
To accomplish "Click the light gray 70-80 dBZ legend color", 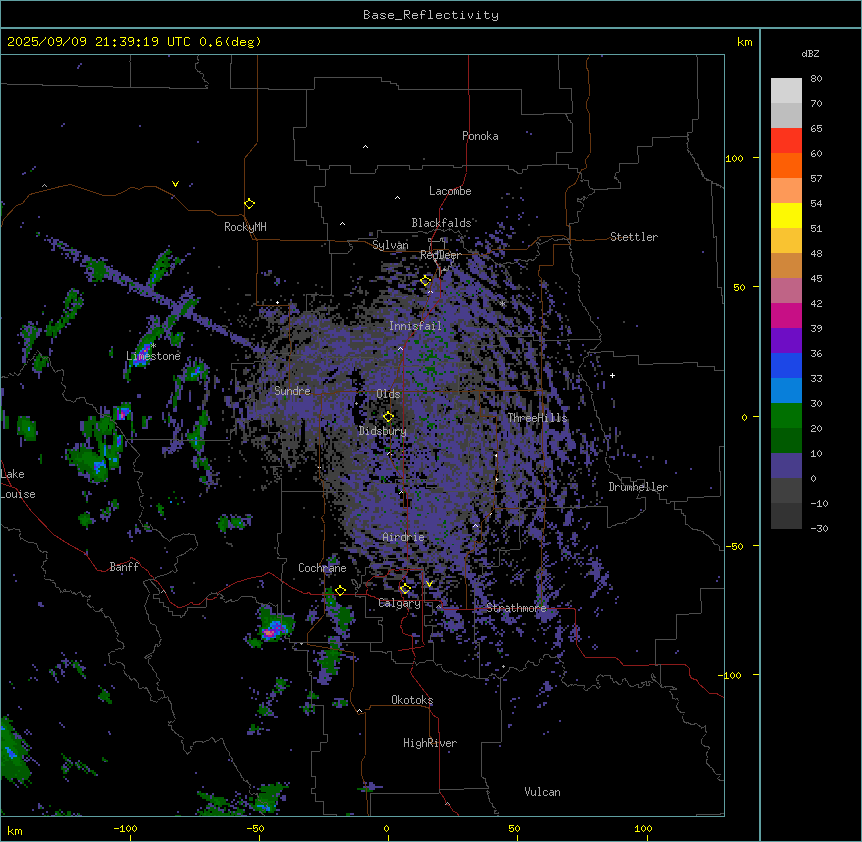I will [x=786, y=91].
